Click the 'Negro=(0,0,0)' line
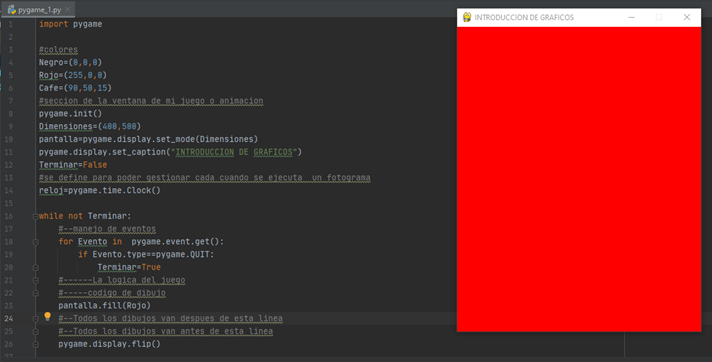Image resolution: width=712 pixels, height=362 pixels. coord(70,62)
